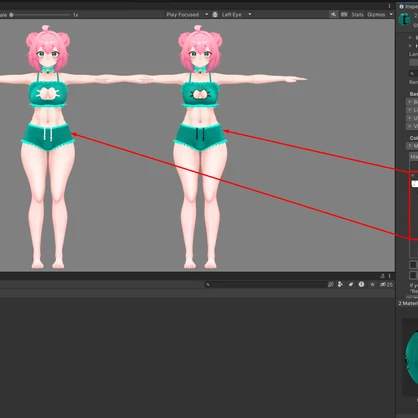418x418 pixels.
Task: Tick the lower checkbox at the Inspector's edge
Action: [413, 275]
